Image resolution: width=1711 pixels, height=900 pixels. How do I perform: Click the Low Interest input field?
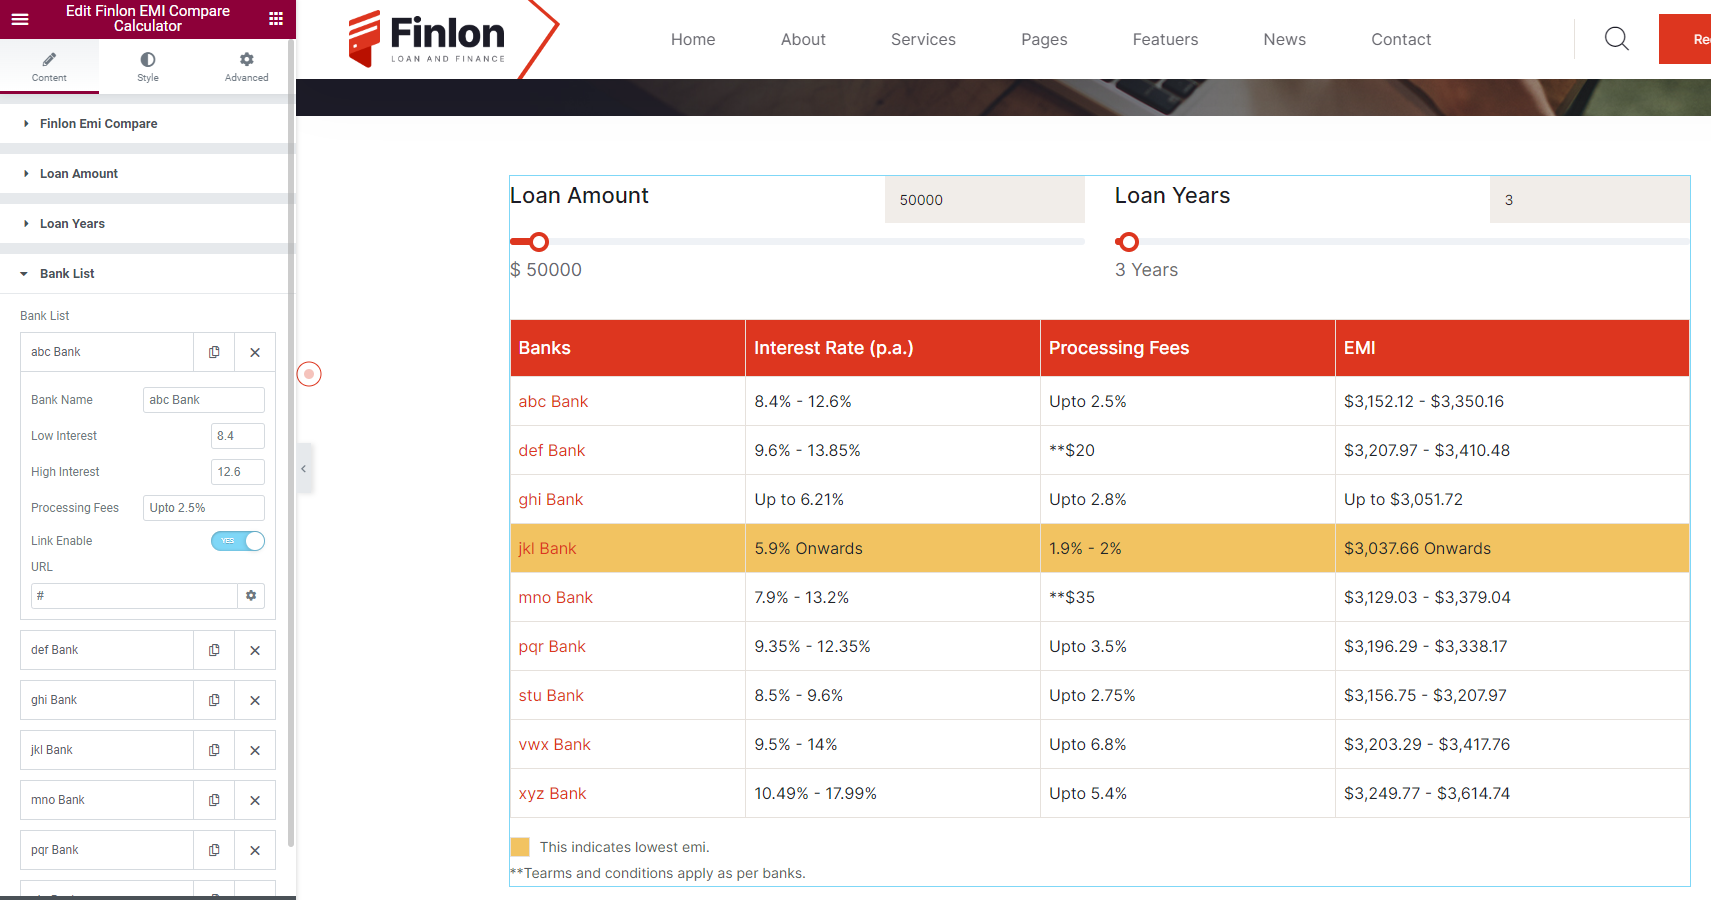pyautogui.click(x=237, y=436)
